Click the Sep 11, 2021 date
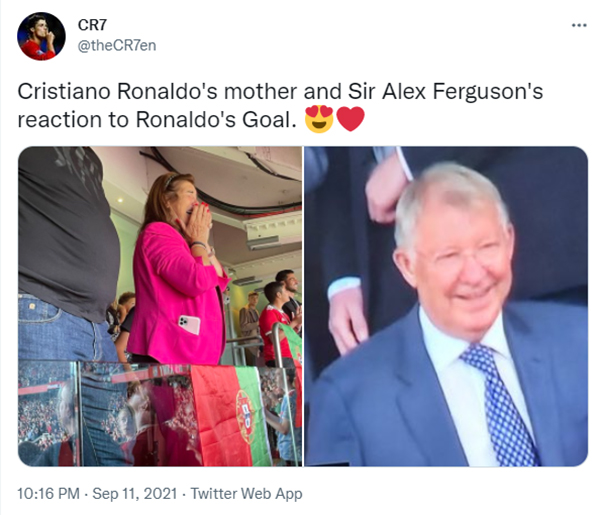 coord(135,494)
